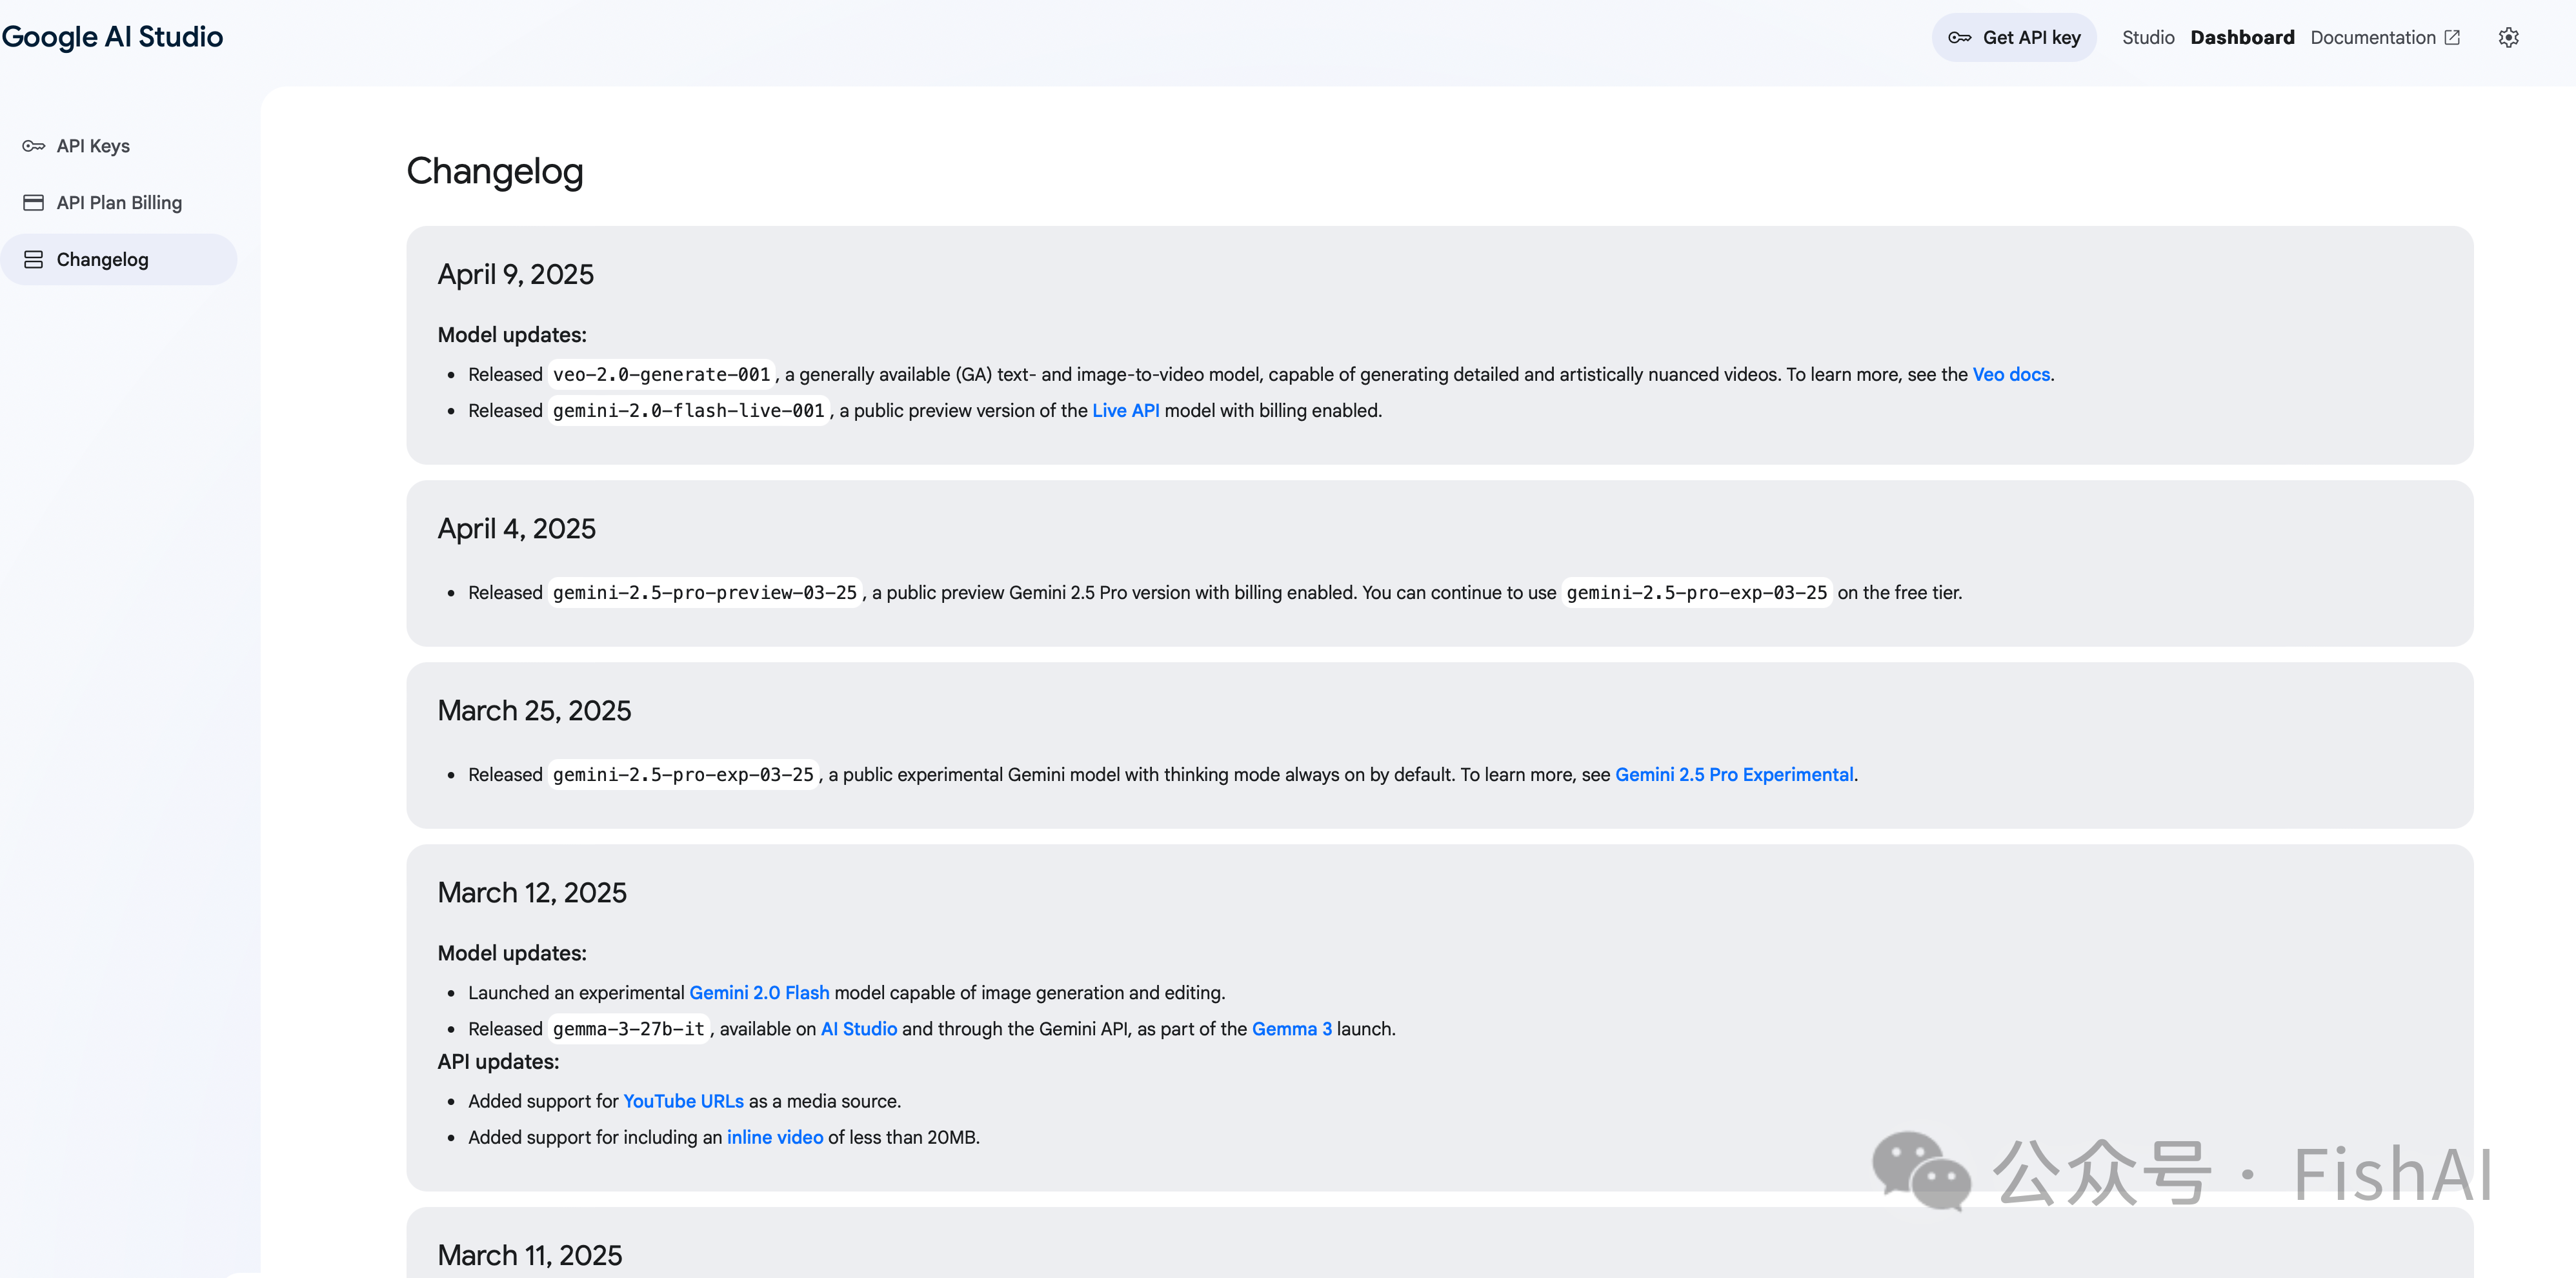This screenshot has width=2576, height=1278.
Task: Click the external-link icon beside Documentation
Action: (2452, 38)
